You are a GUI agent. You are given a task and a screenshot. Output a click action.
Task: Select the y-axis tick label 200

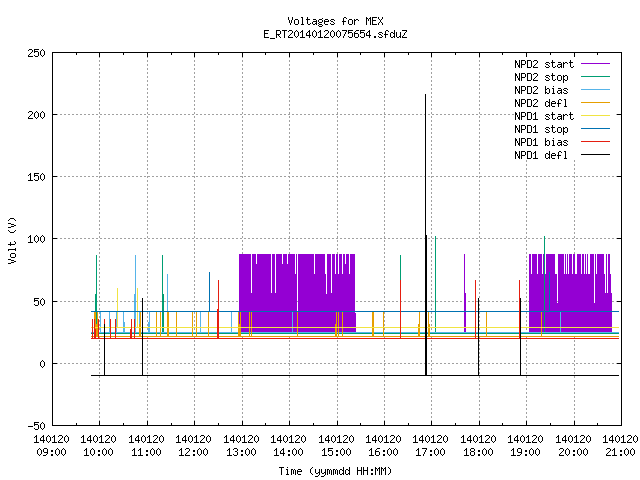[x=36, y=115]
